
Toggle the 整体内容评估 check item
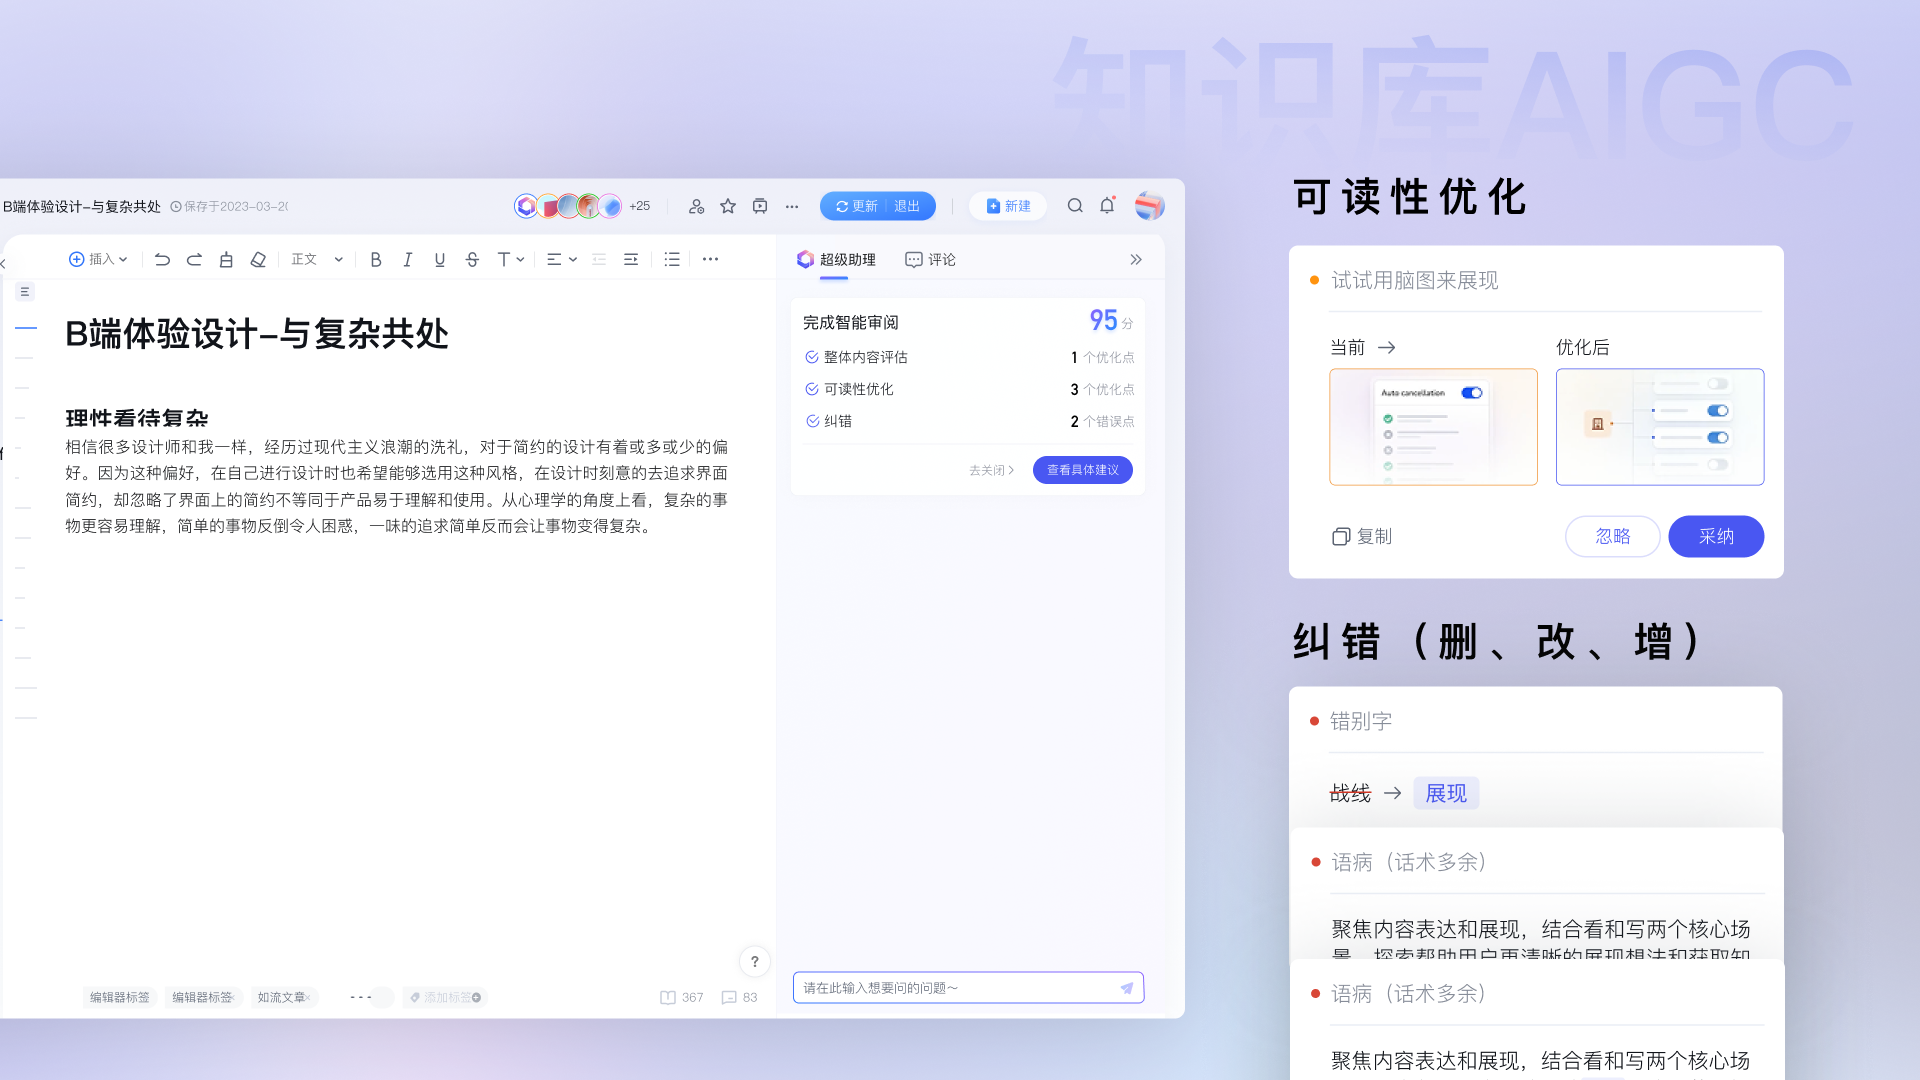[812, 357]
